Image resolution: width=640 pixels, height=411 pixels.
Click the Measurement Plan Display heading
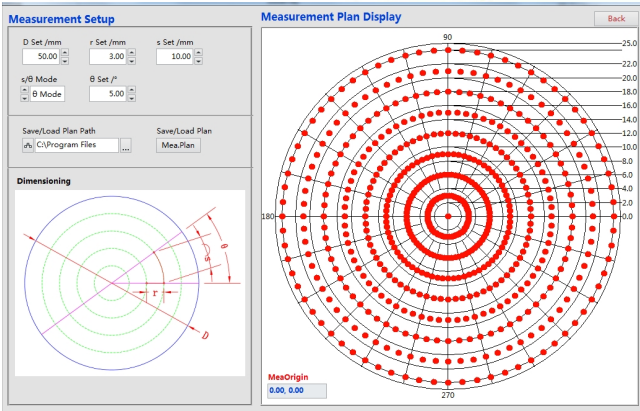[x=331, y=17]
